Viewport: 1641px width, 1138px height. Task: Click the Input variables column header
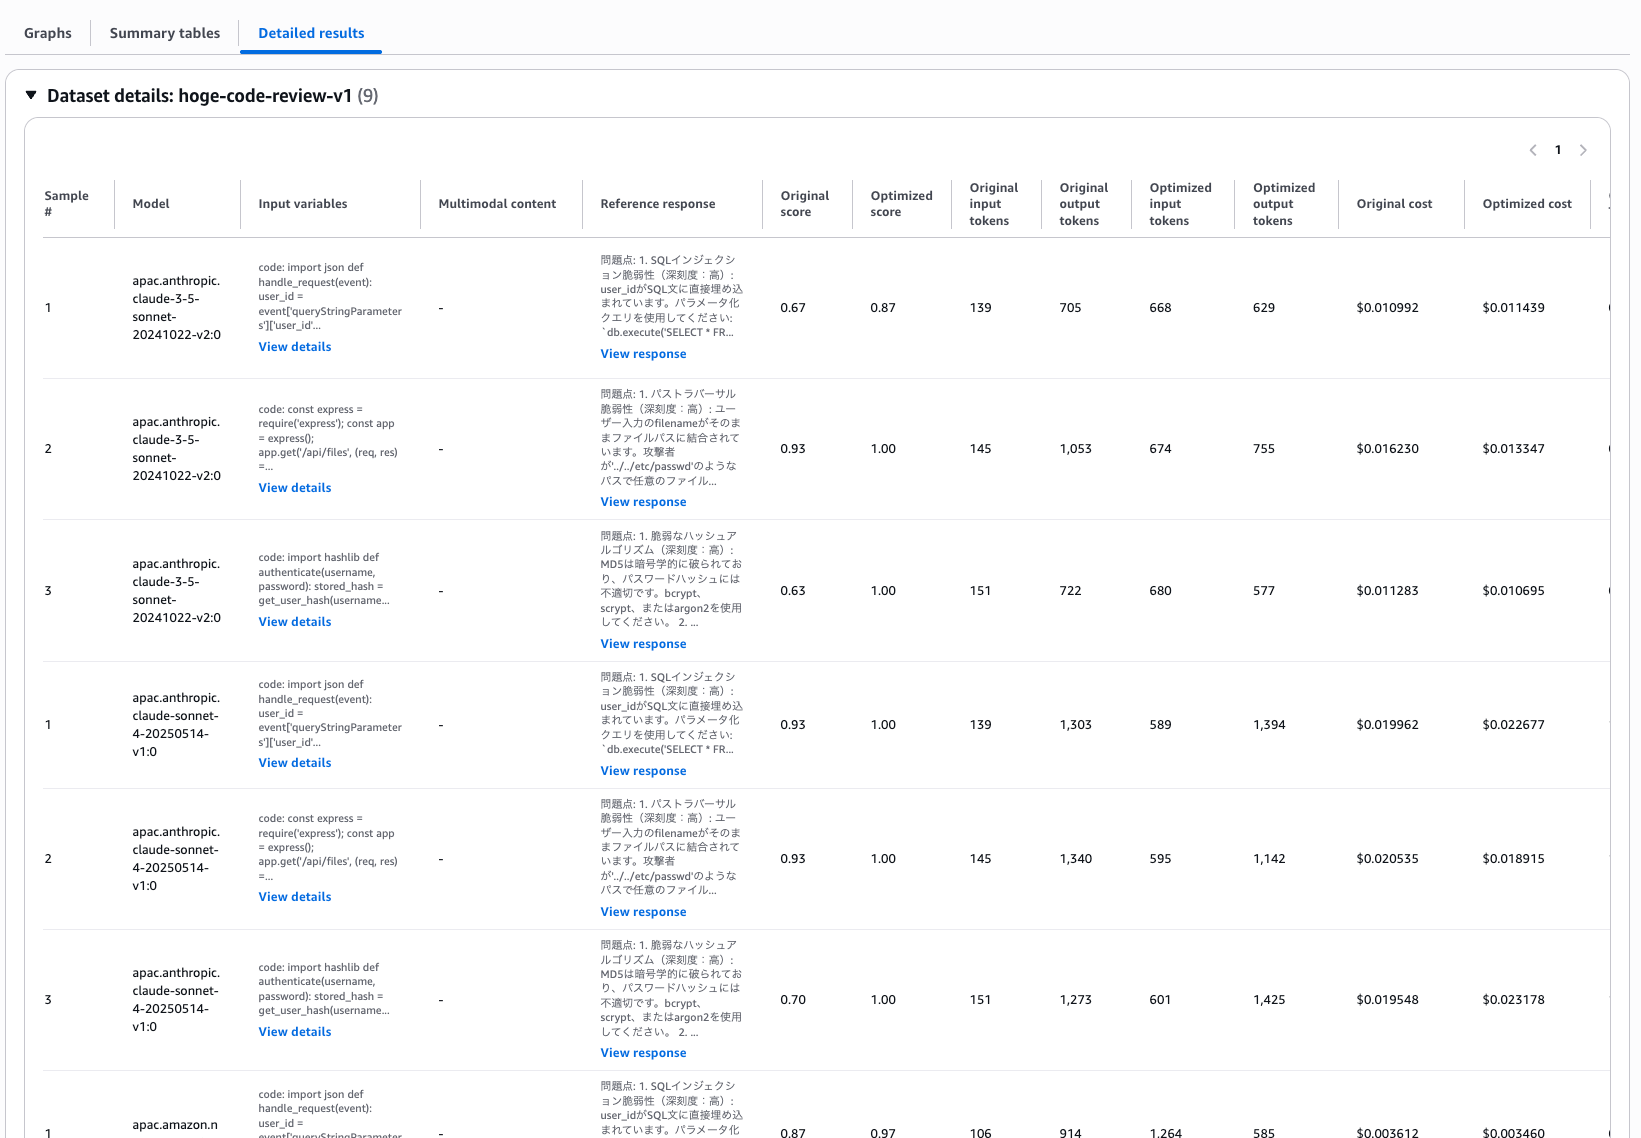[x=303, y=204]
